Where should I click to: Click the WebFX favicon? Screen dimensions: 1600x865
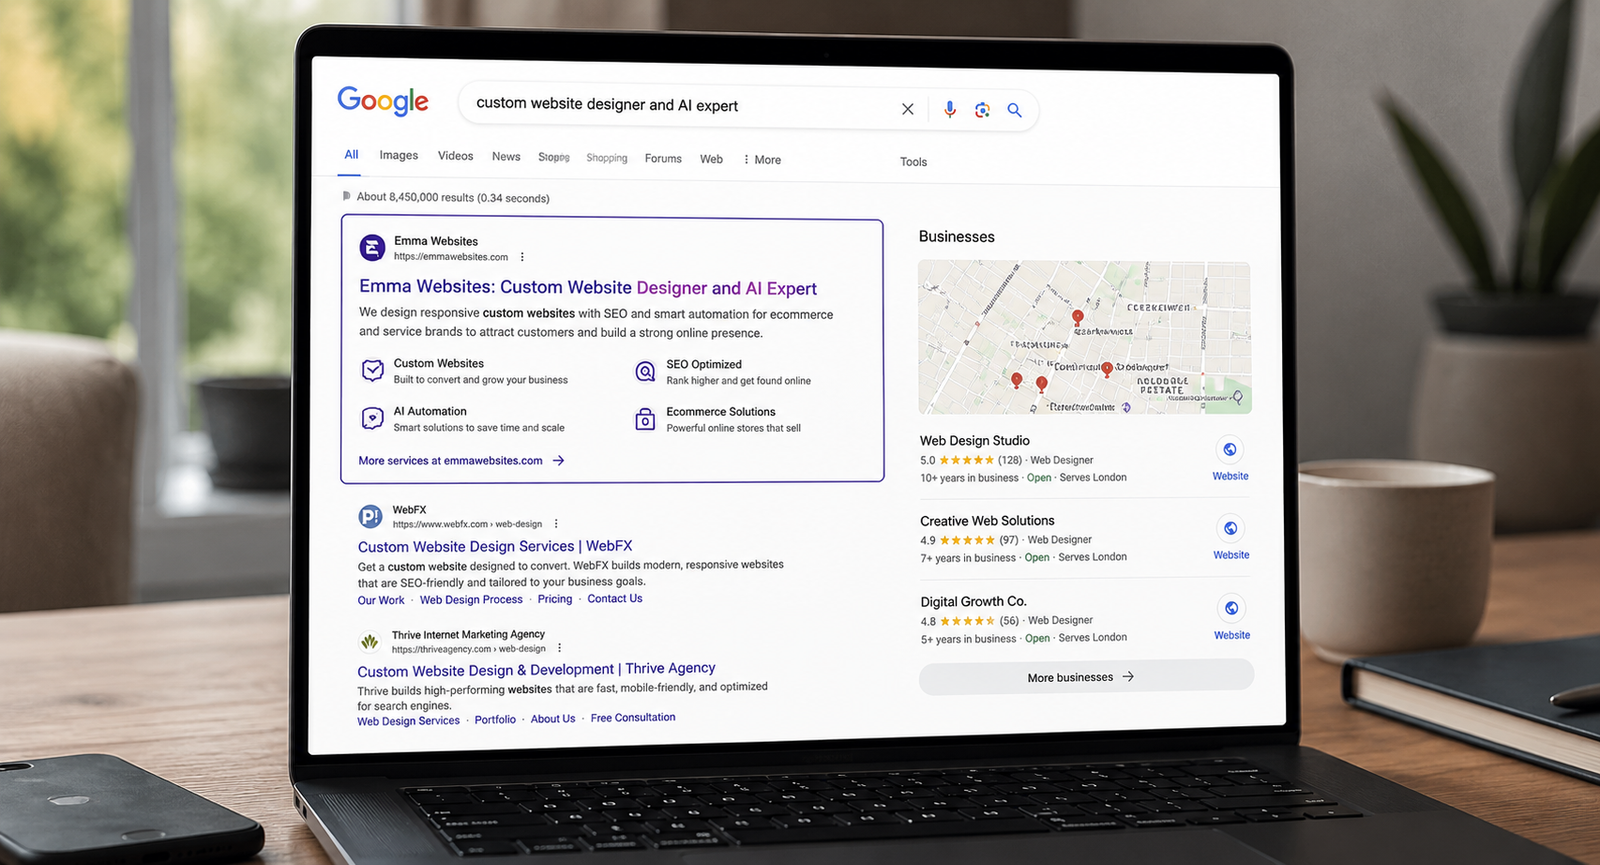pos(370,517)
